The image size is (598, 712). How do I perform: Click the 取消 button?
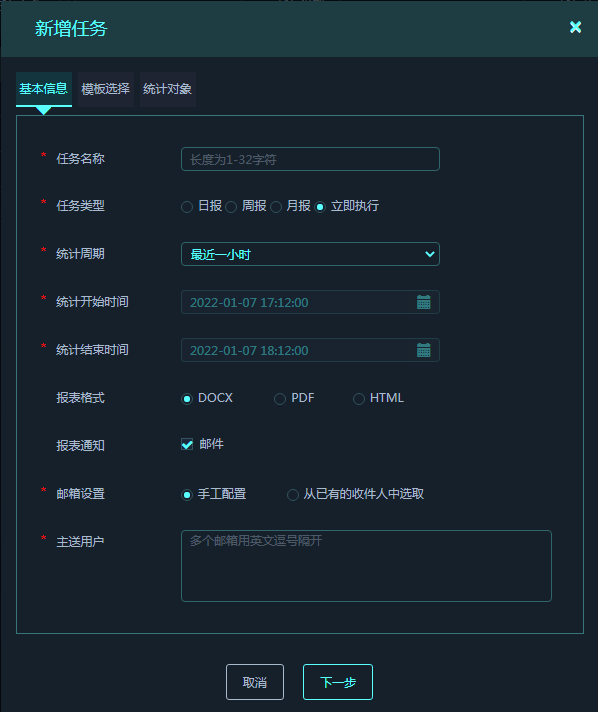click(255, 682)
